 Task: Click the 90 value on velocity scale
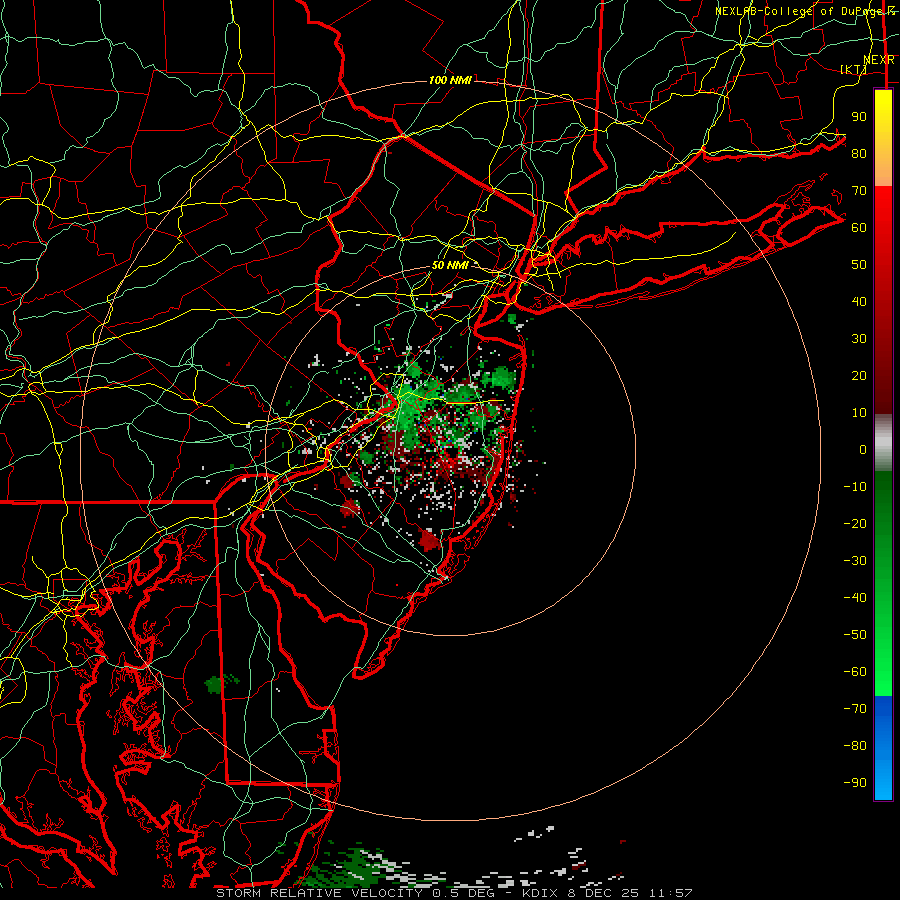click(x=859, y=117)
